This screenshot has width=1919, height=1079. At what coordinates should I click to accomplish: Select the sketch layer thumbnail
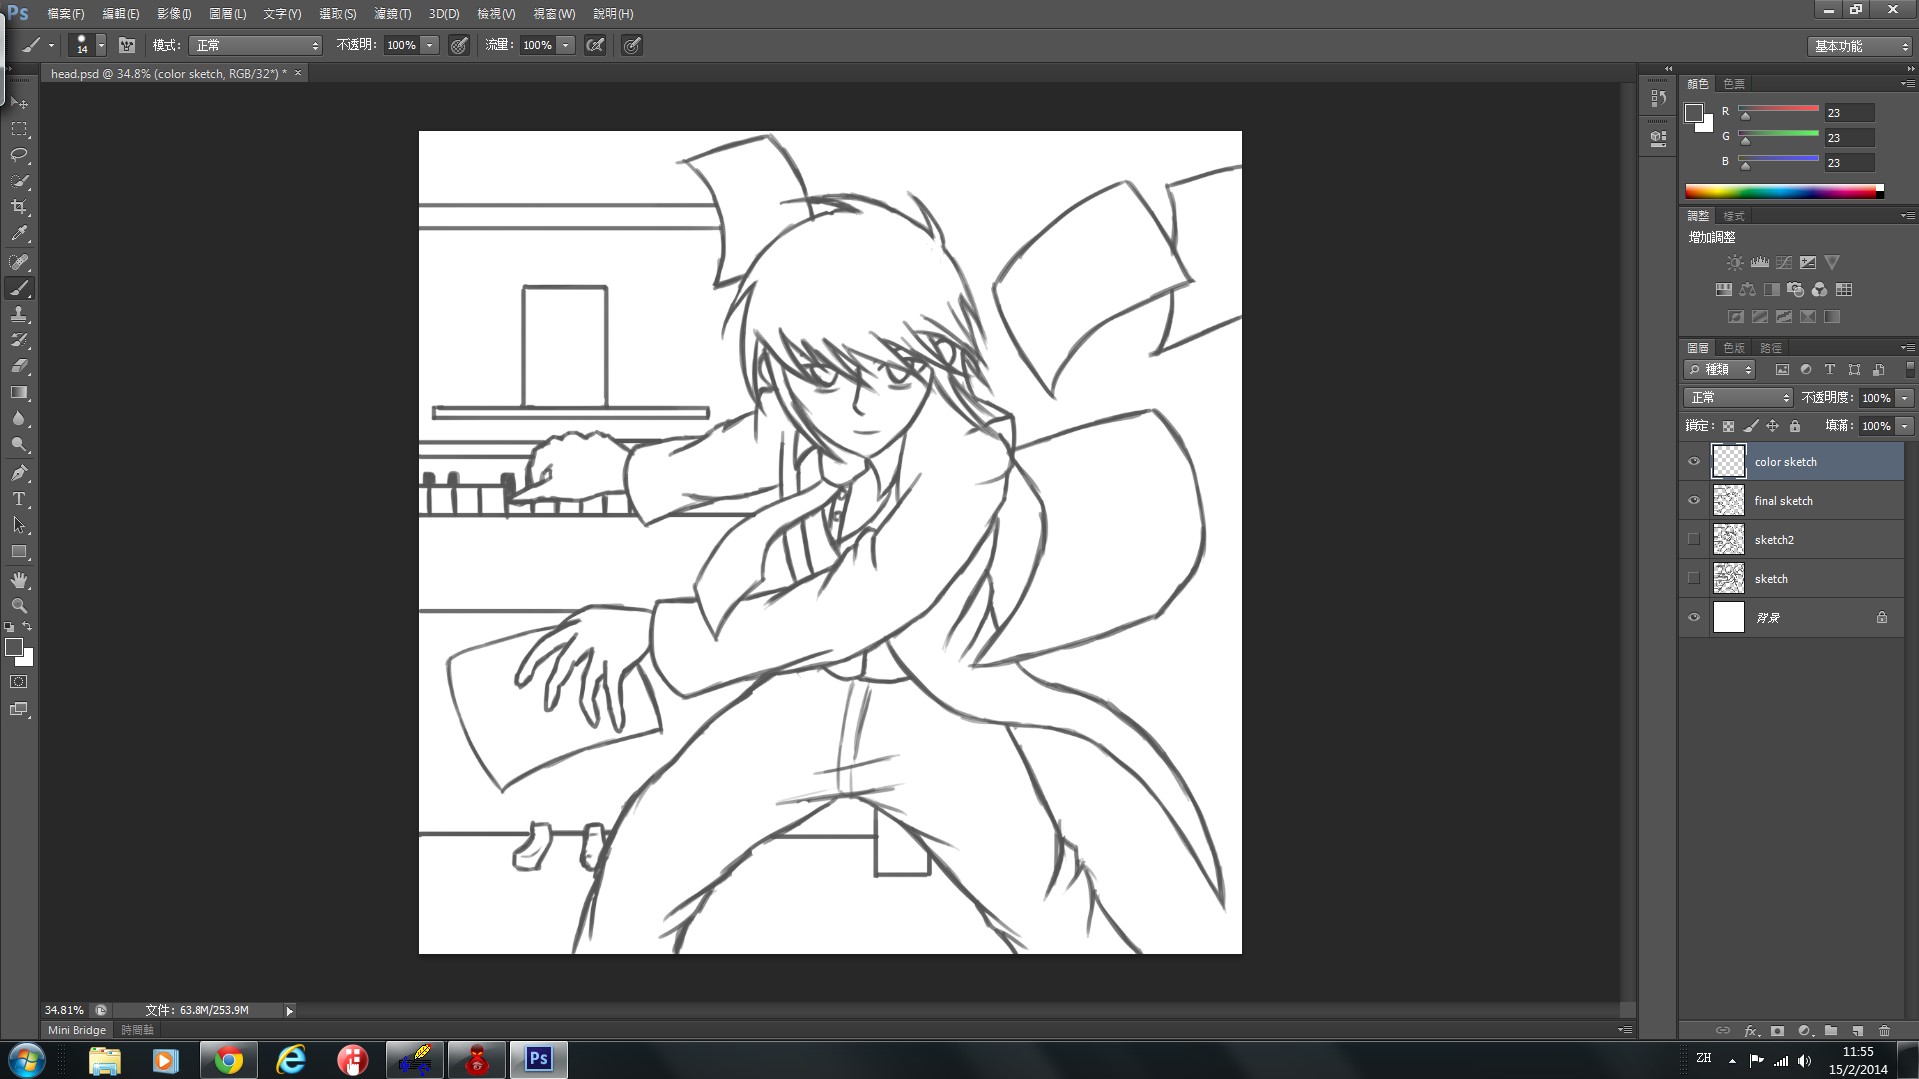pyautogui.click(x=1728, y=579)
